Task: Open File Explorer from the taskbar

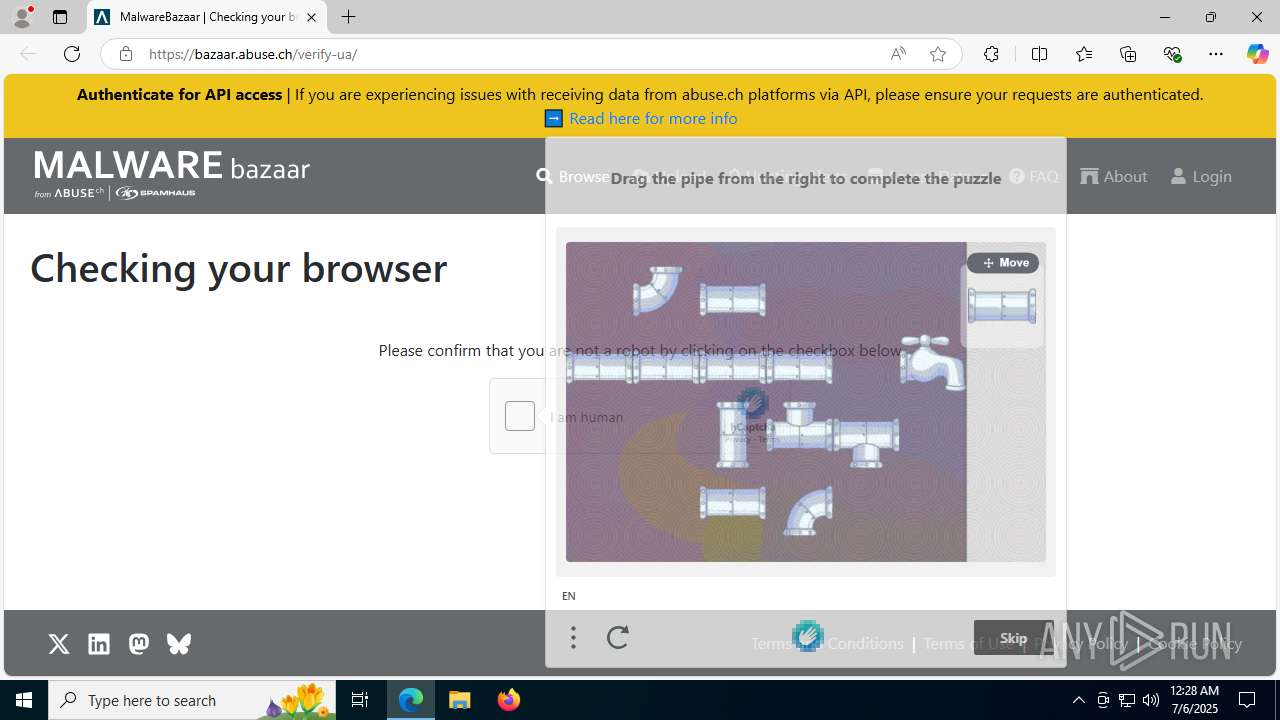Action: click(x=460, y=700)
